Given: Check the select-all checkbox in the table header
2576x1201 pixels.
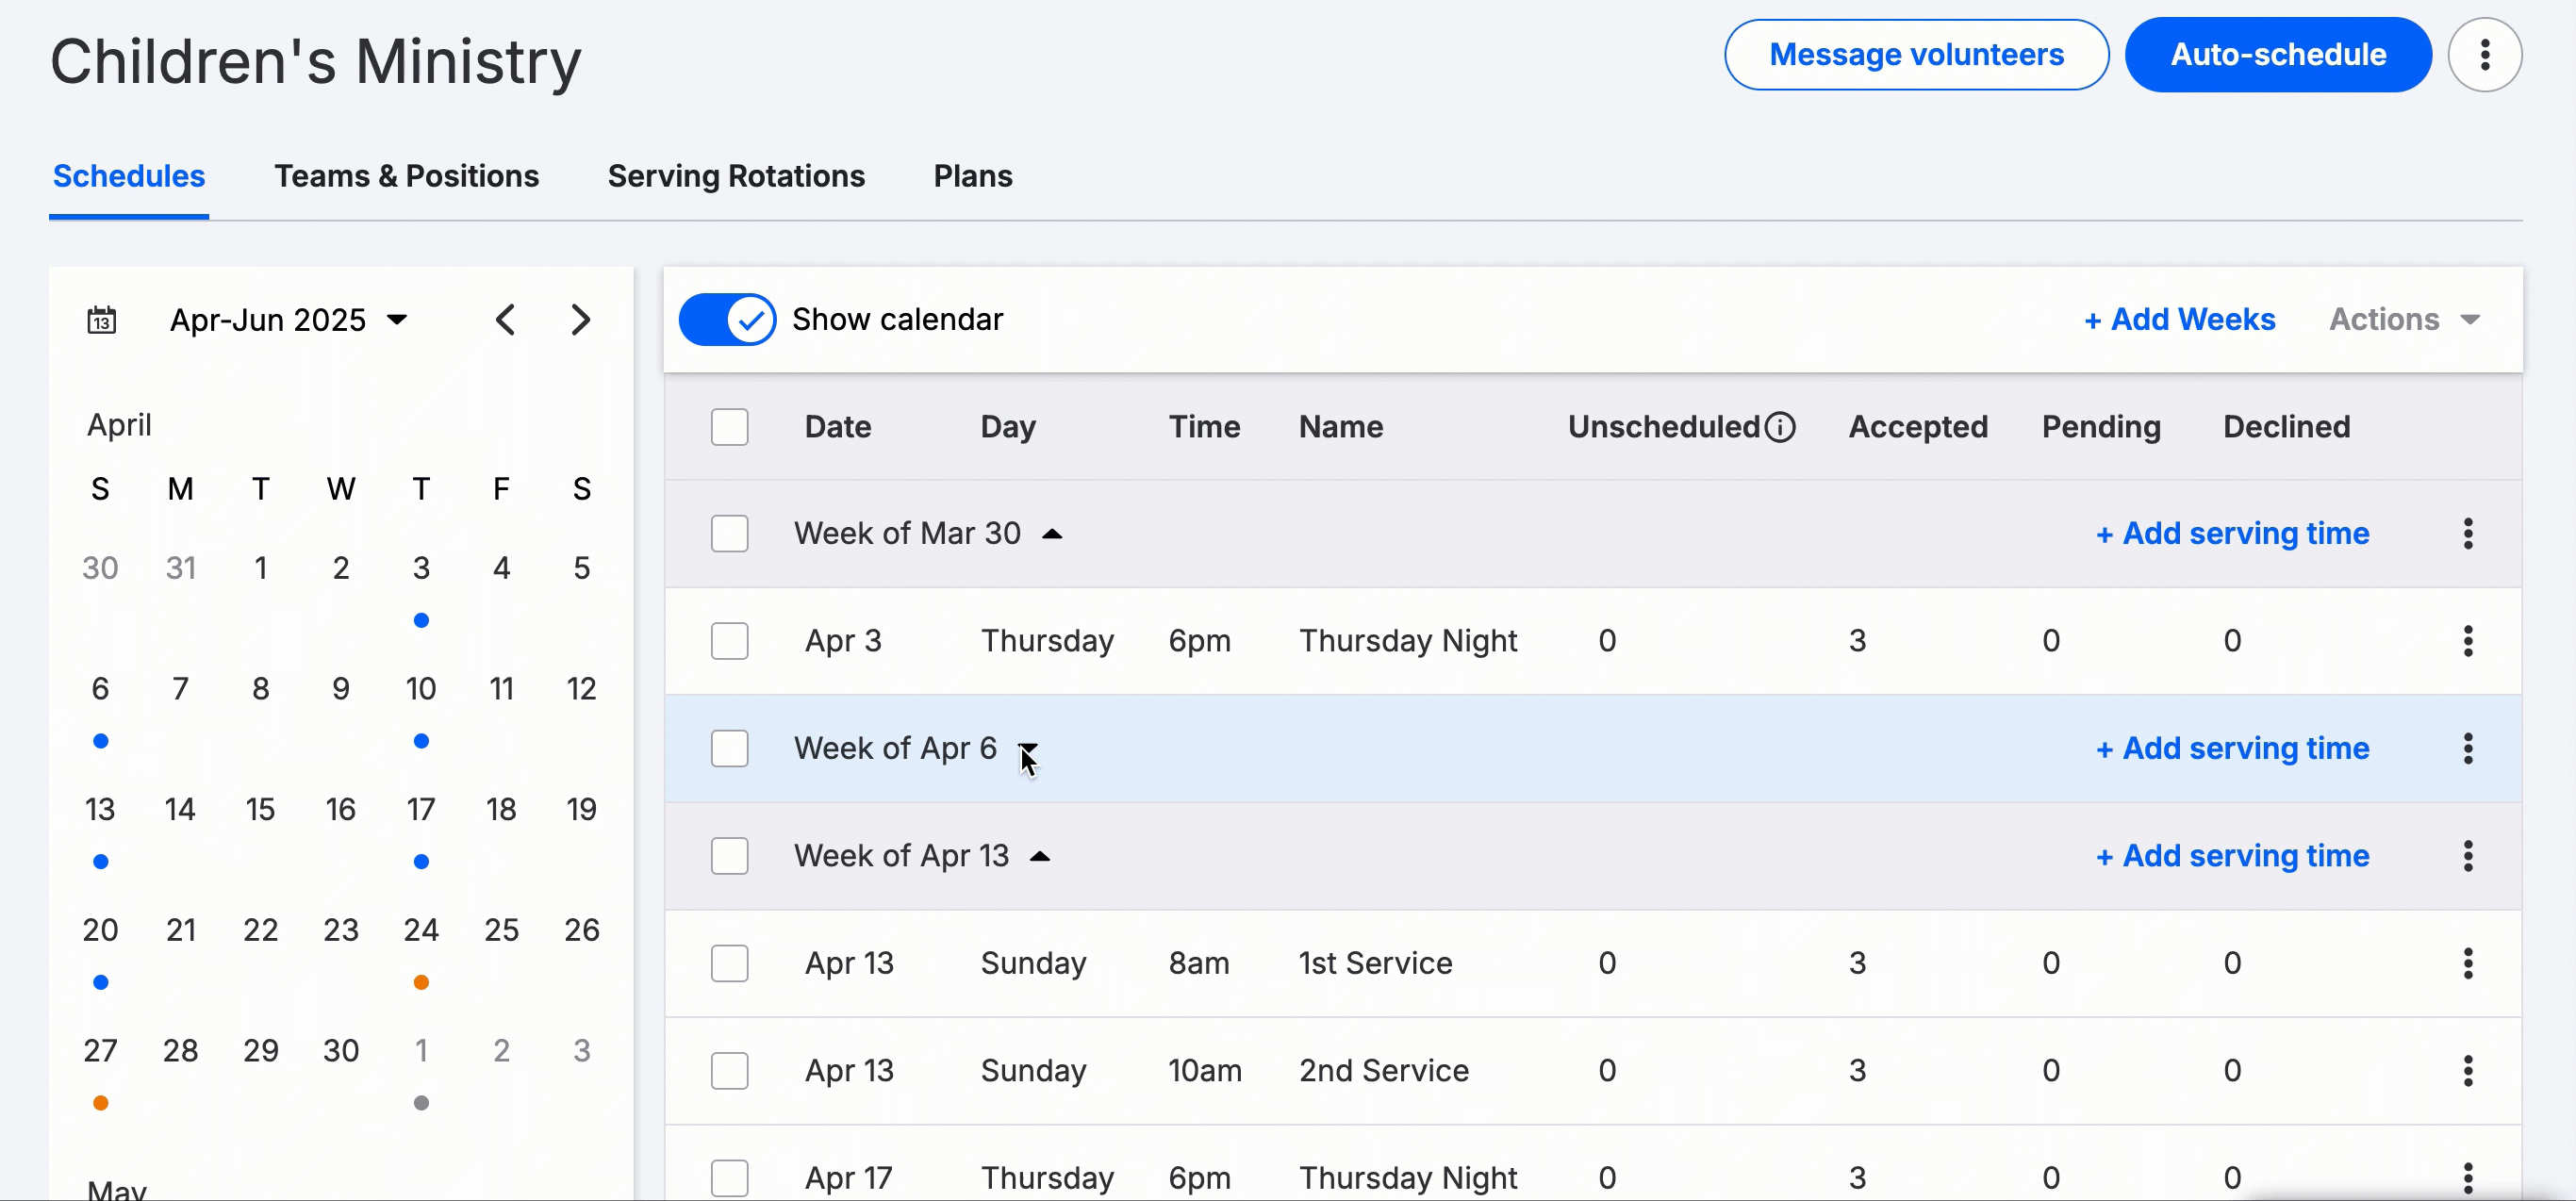Looking at the screenshot, I should 730,426.
